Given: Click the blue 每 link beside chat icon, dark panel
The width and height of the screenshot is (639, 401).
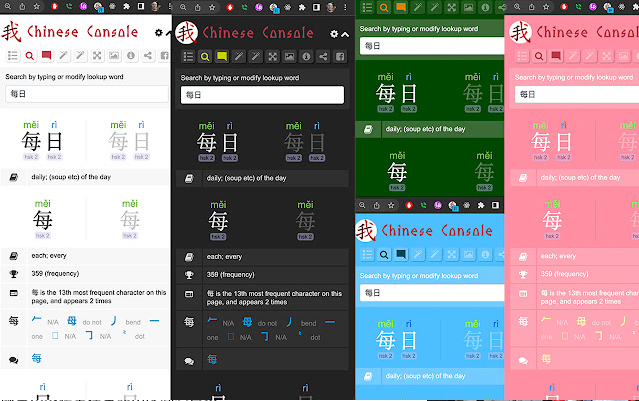Looking at the screenshot, I should click(212, 359).
